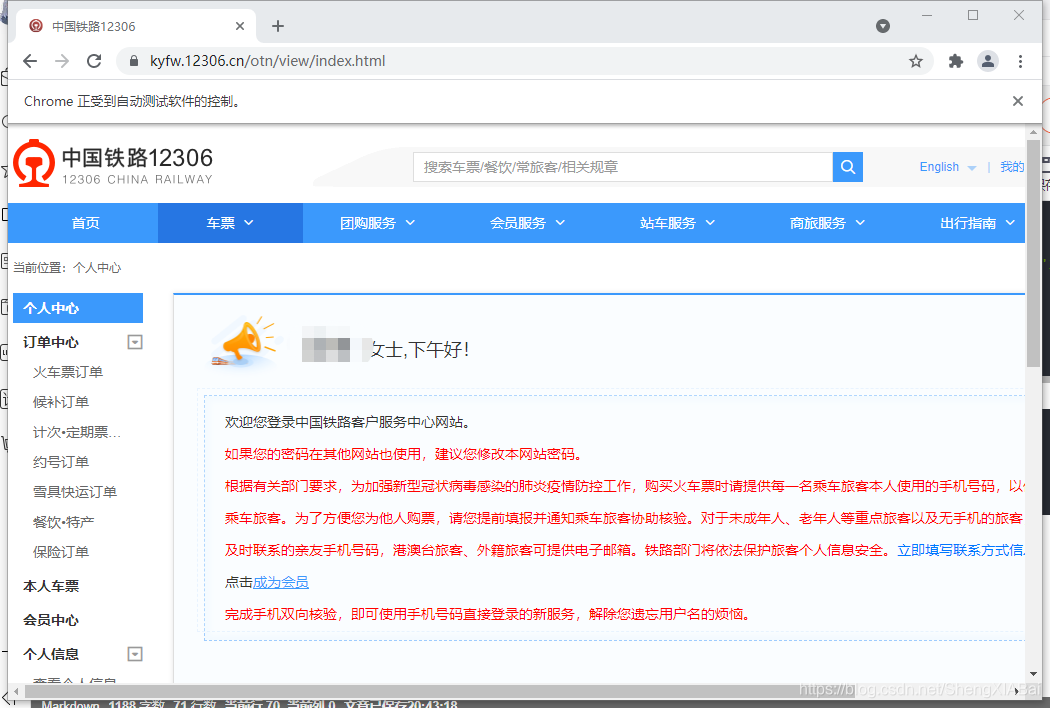This screenshot has height=708, width=1050.
Task: Open the 商旅服务 navigation menu
Action: click(827, 223)
